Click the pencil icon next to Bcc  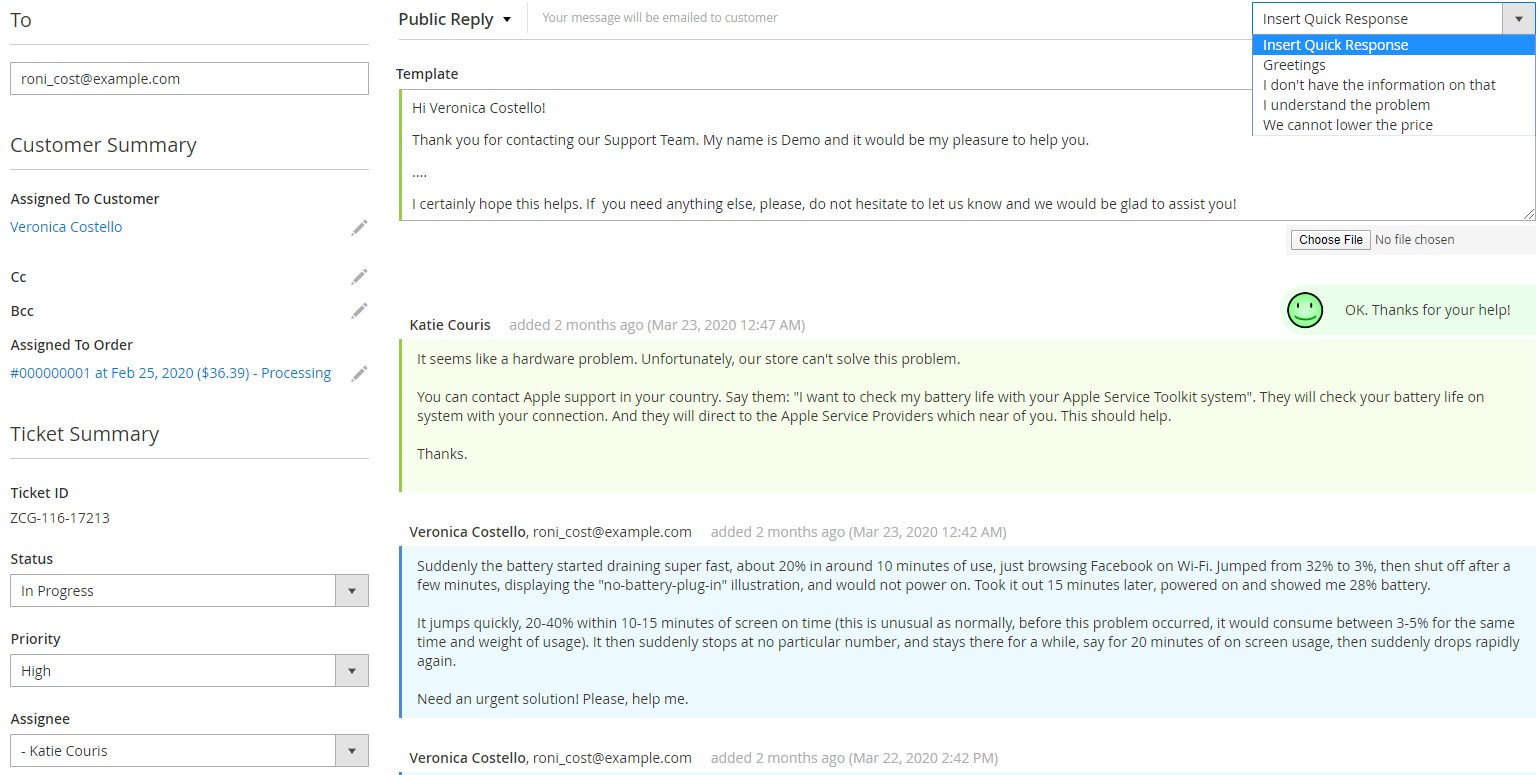pyautogui.click(x=359, y=311)
